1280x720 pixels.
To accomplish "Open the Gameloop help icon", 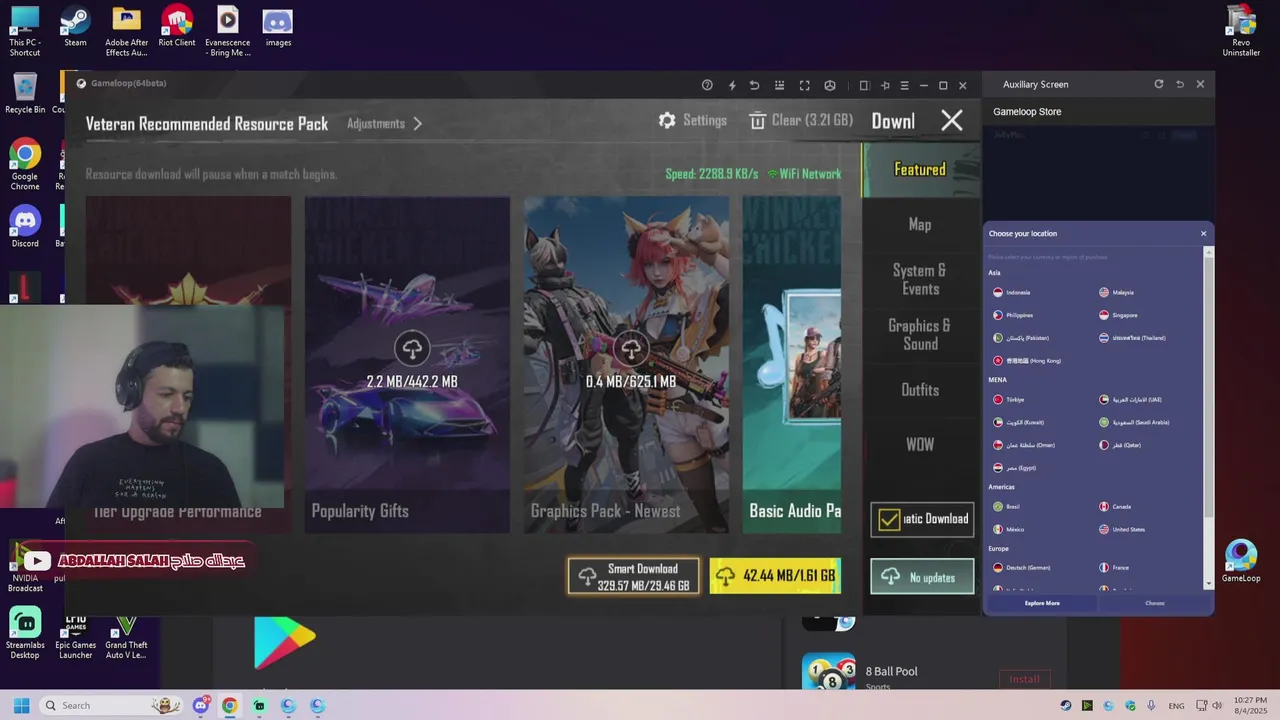I will (707, 85).
